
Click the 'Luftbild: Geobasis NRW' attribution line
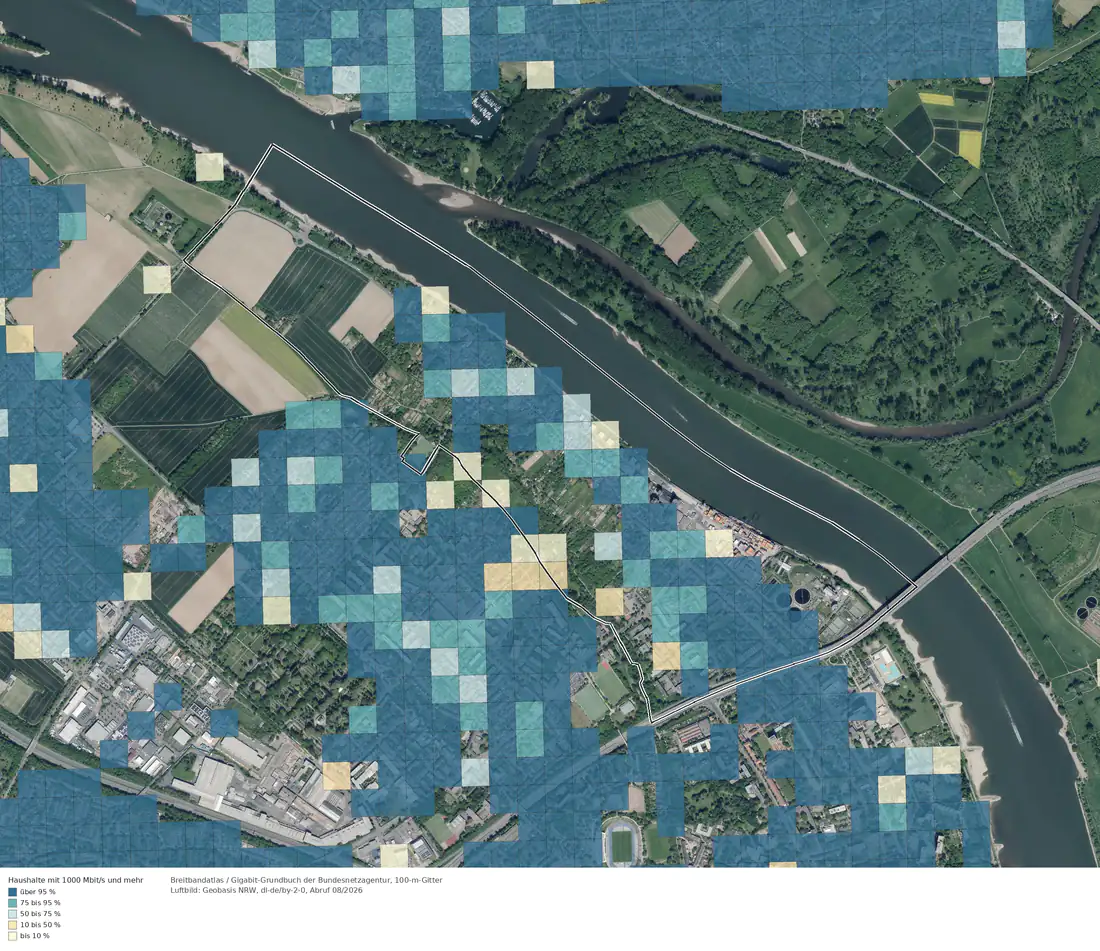[267, 891]
